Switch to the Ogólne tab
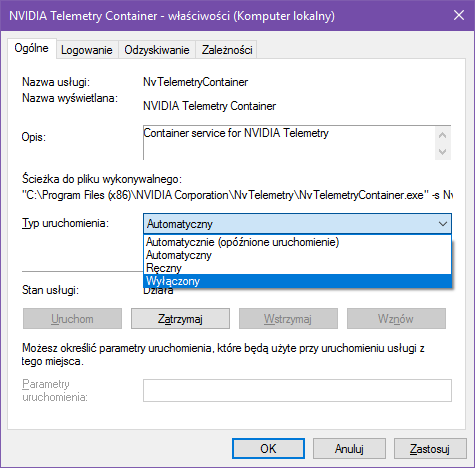 tap(32, 48)
